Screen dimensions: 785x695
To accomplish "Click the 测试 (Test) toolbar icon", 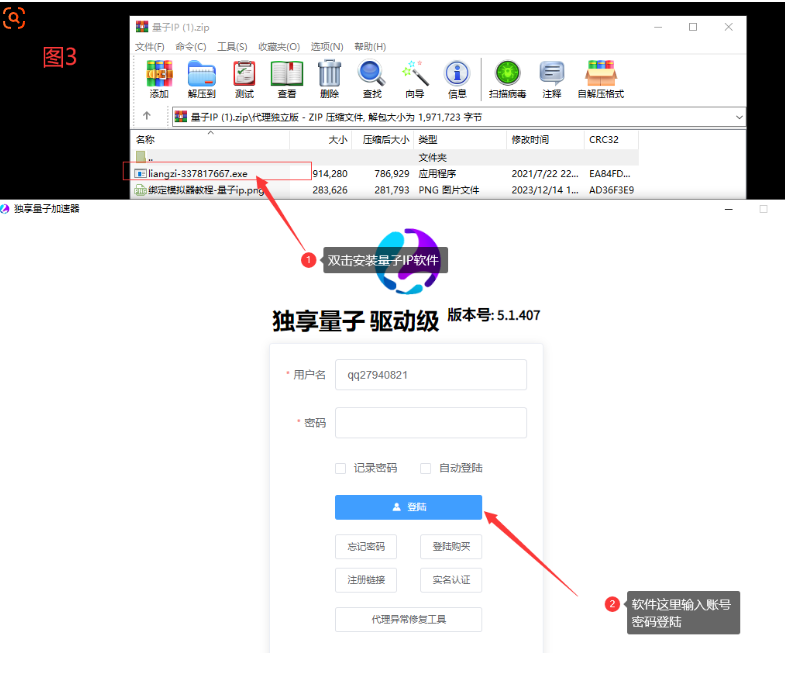I will (x=244, y=74).
